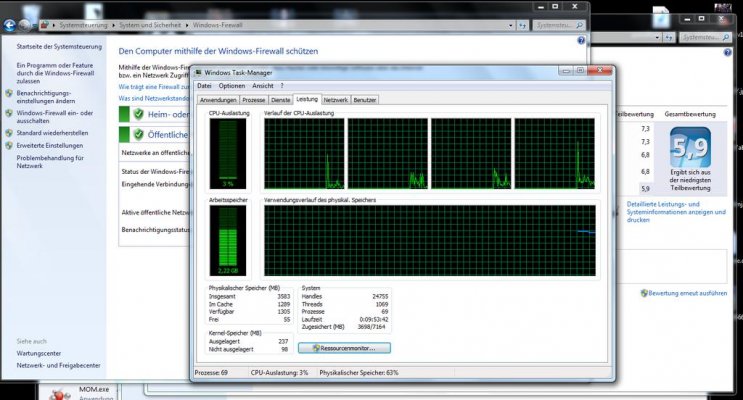The image size is (743, 400).
Task: Click green shield icon next to Öffentliche network
Action: [138, 135]
